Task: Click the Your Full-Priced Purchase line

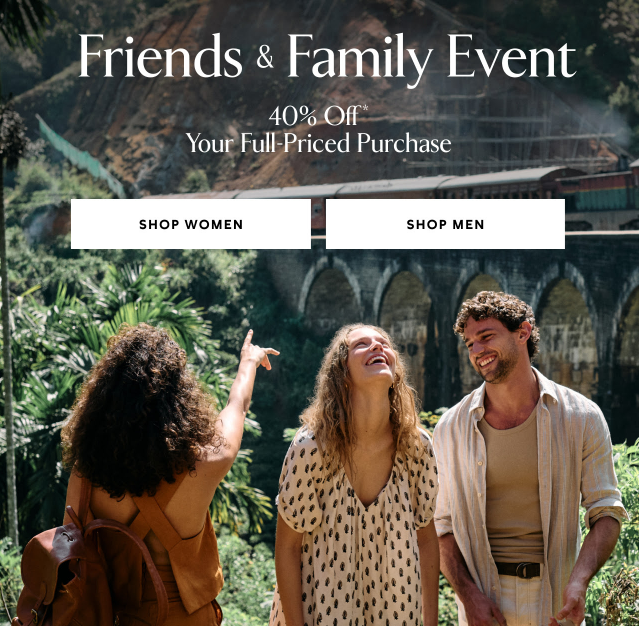Action: pos(319,143)
